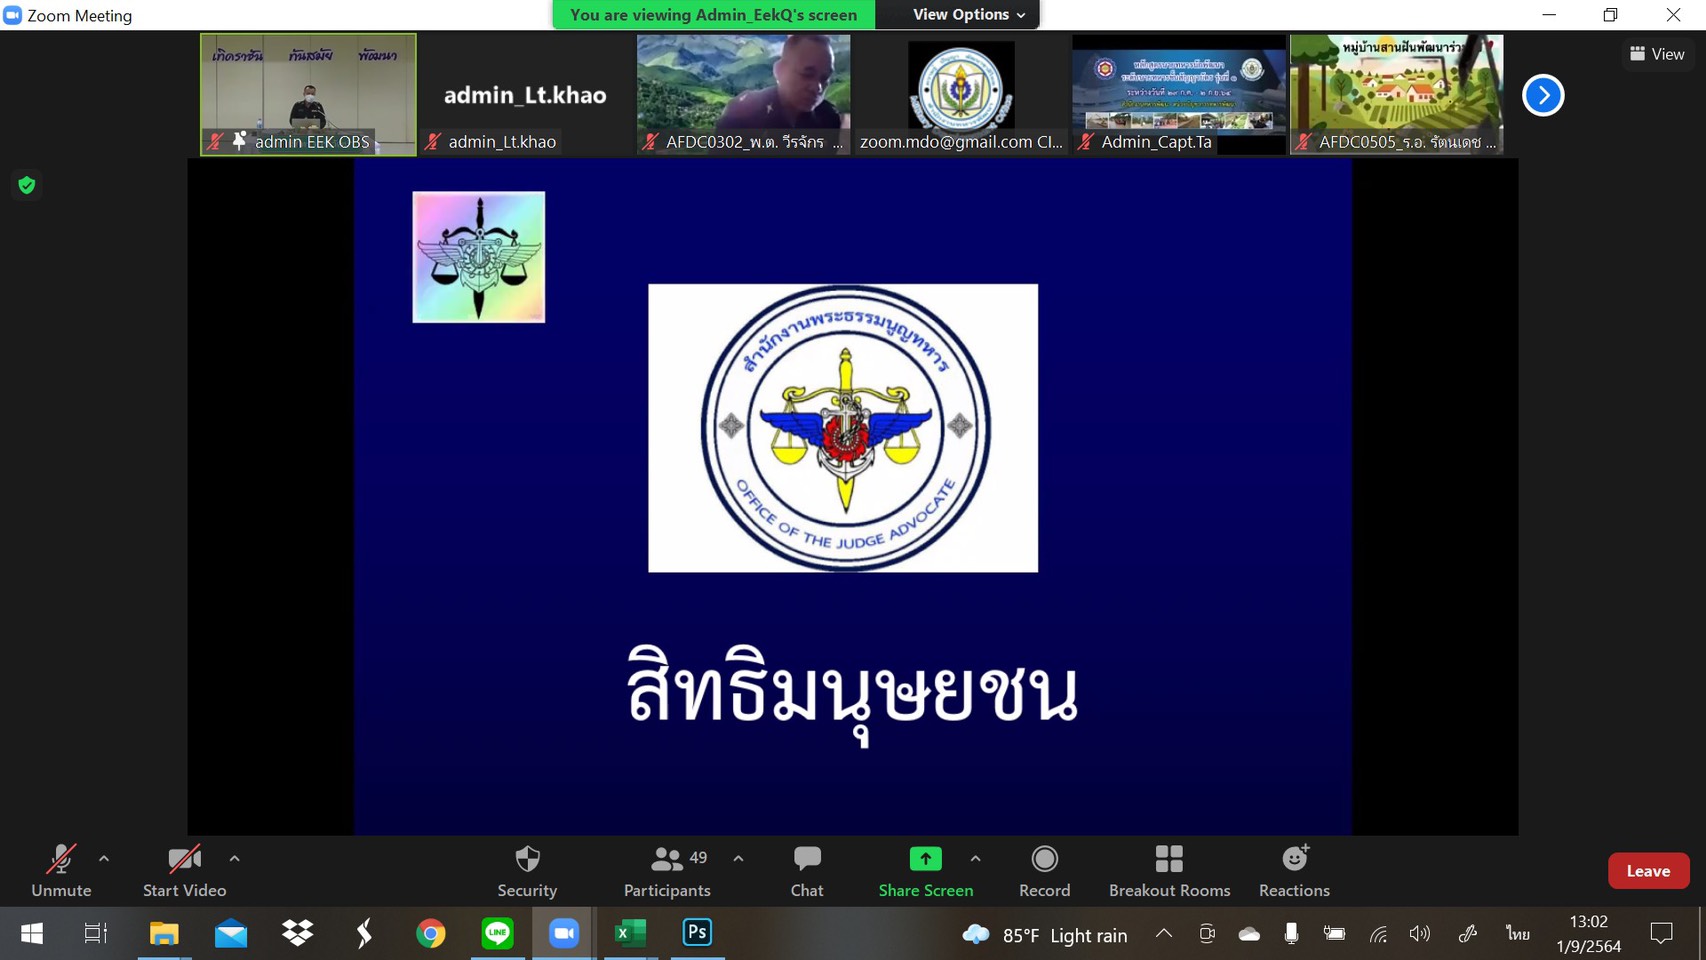The height and width of the screenshot is (960, 1706).
Task: Open the Chat panel
Action: click(x=807, y=871)
